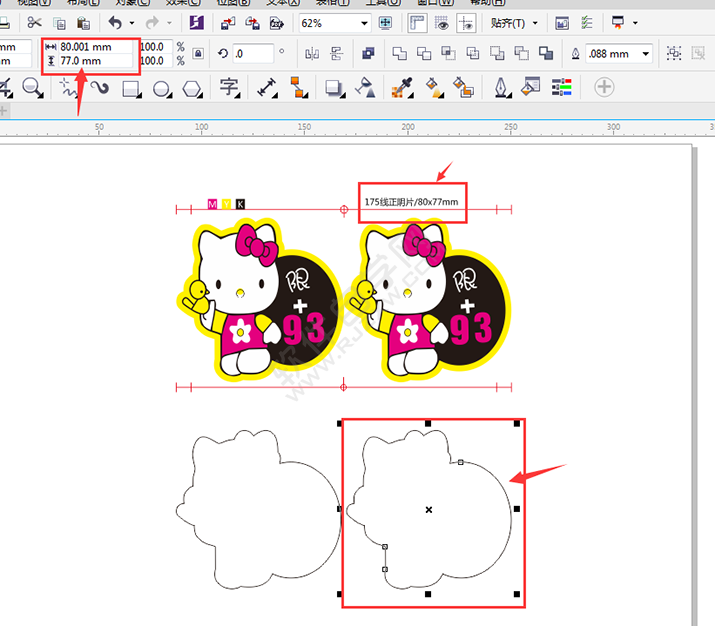The image size is (715, 626).
Task: Click the Create Boundary icon
Action: tap(546, 53)
